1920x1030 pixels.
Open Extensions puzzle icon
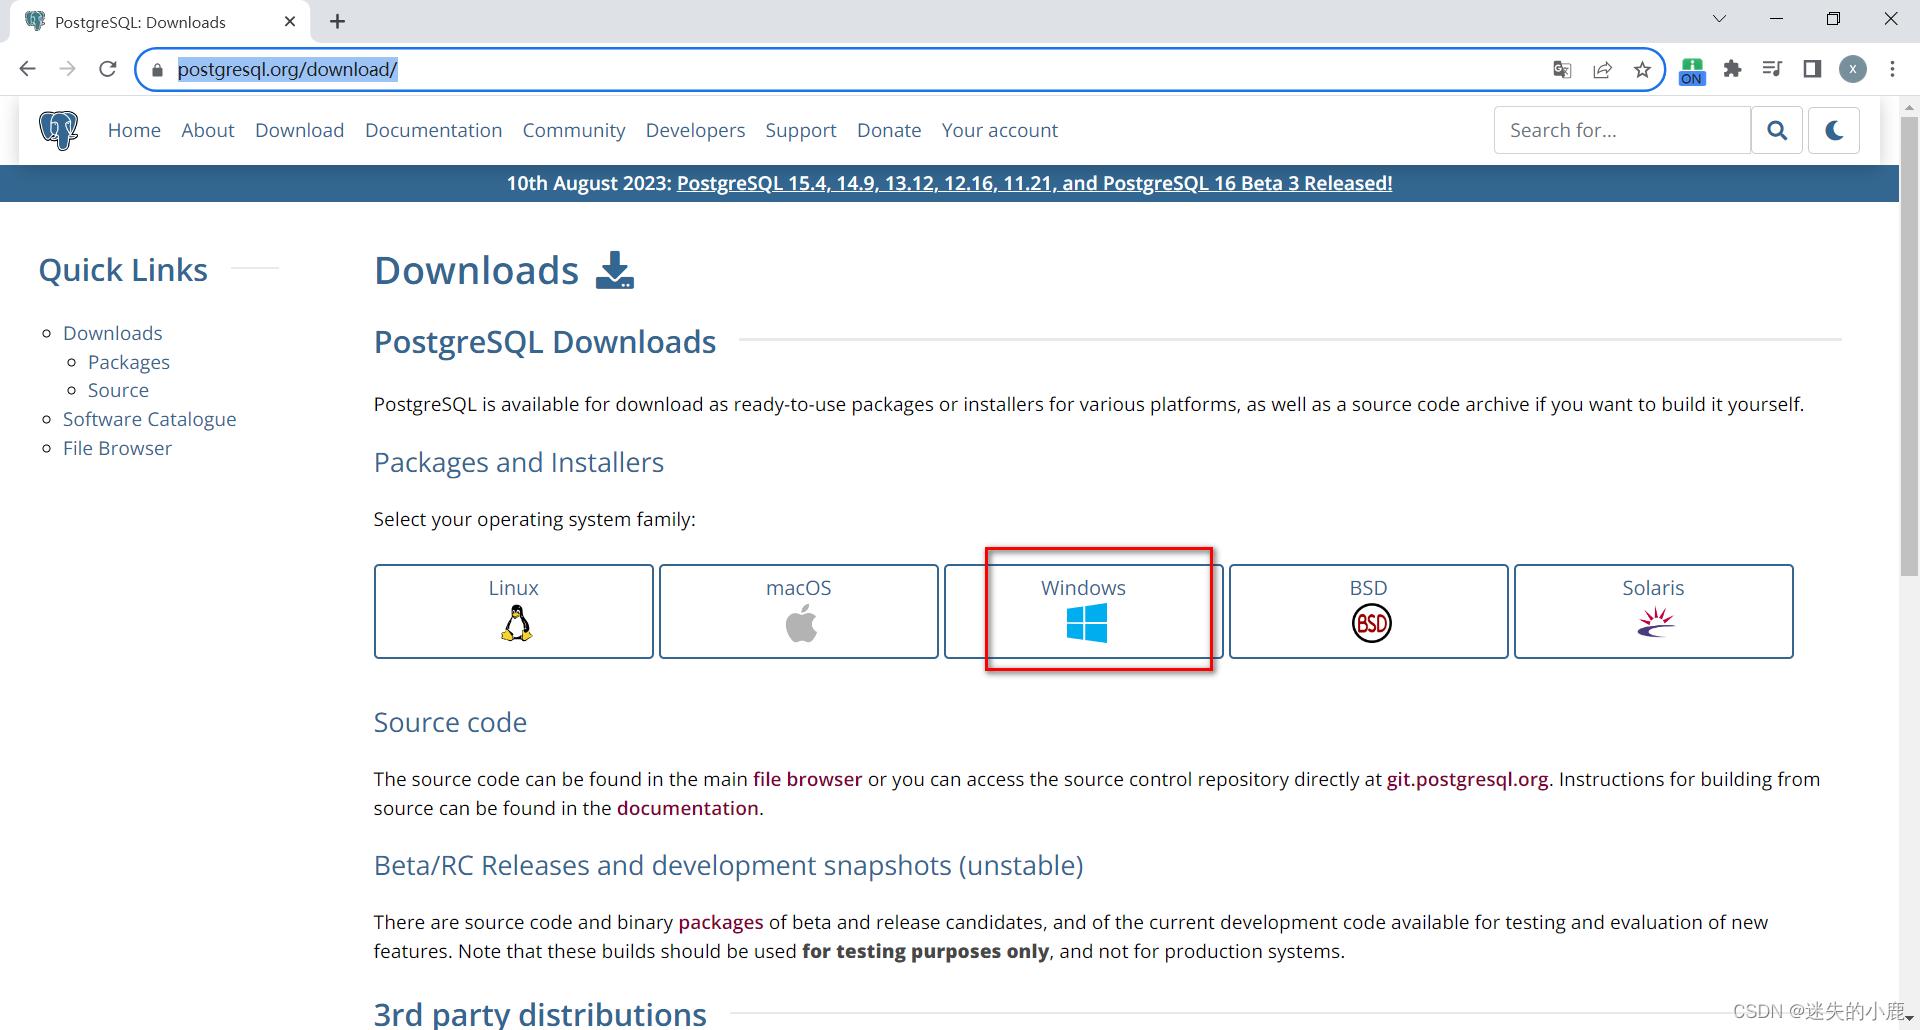[x=1733, y=69]
